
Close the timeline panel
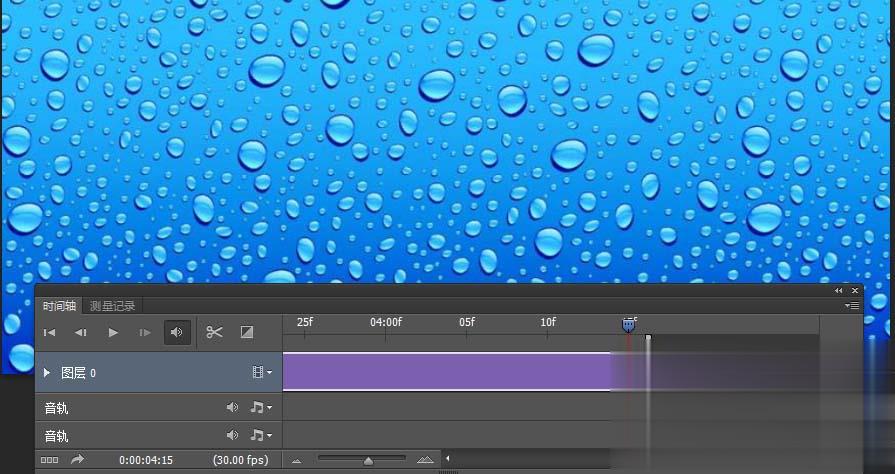pos(854,291)
